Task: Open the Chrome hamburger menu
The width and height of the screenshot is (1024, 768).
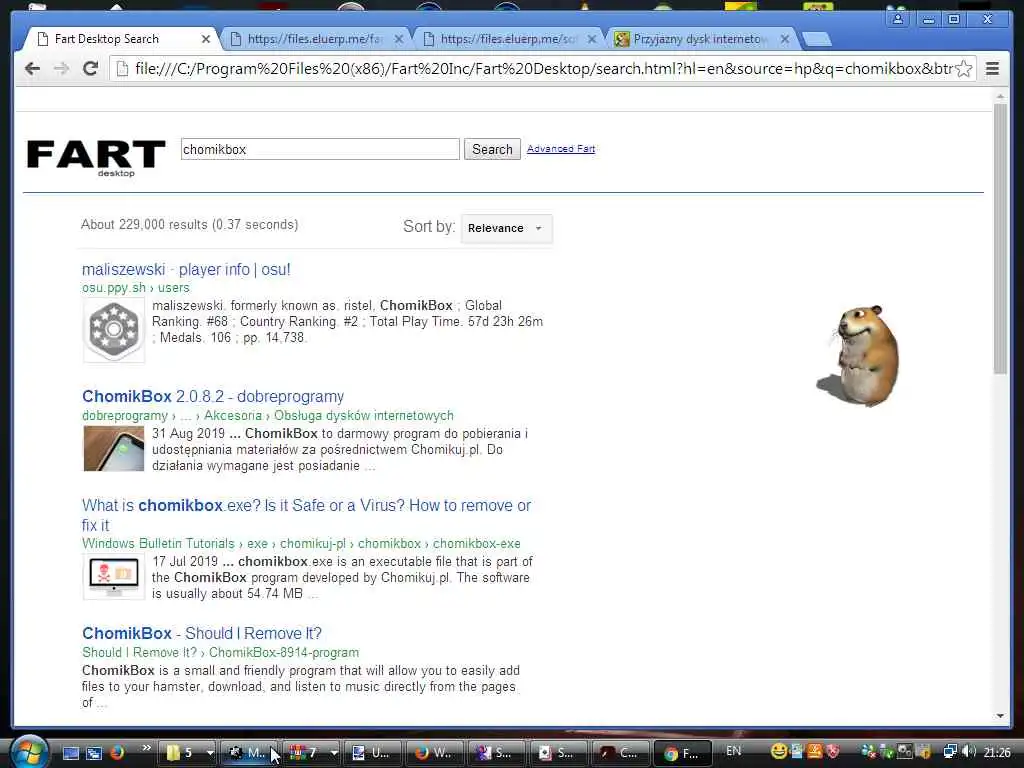Action: point(993,69)
